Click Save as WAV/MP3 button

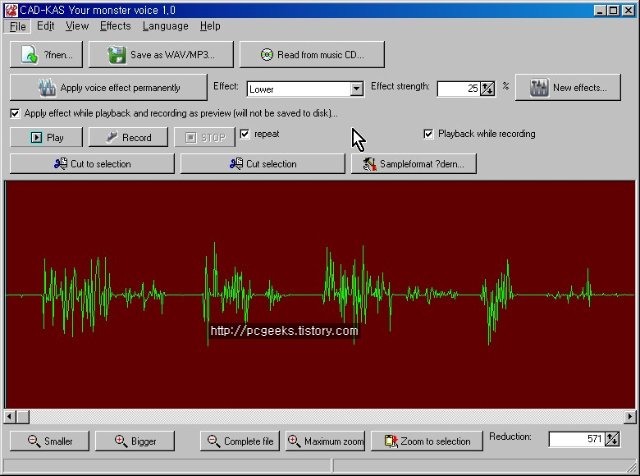coord(161,54)
